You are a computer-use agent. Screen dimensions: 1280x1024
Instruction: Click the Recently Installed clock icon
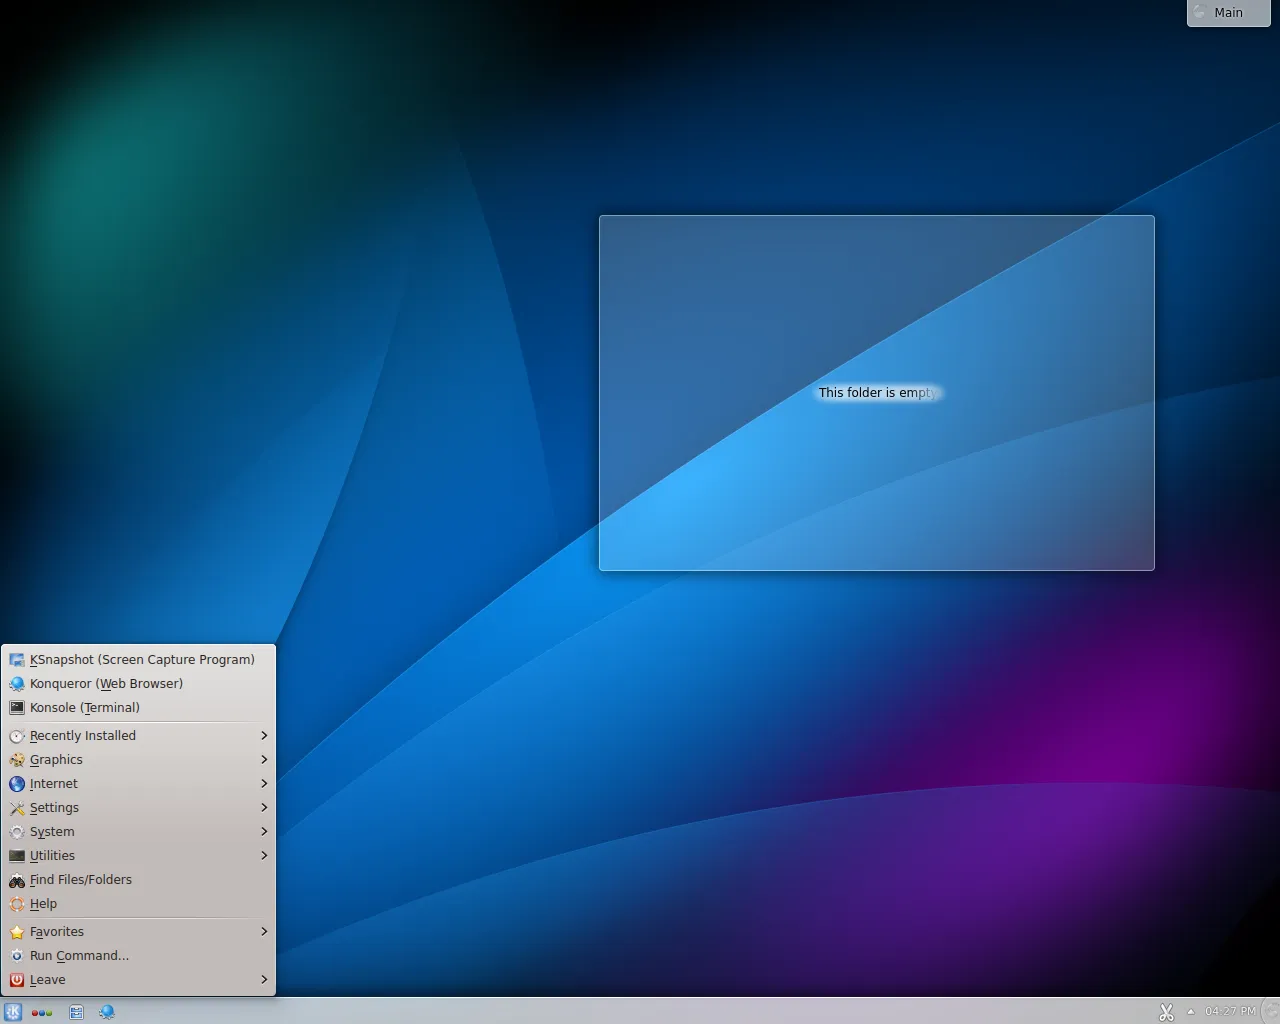tap(17, 735)
